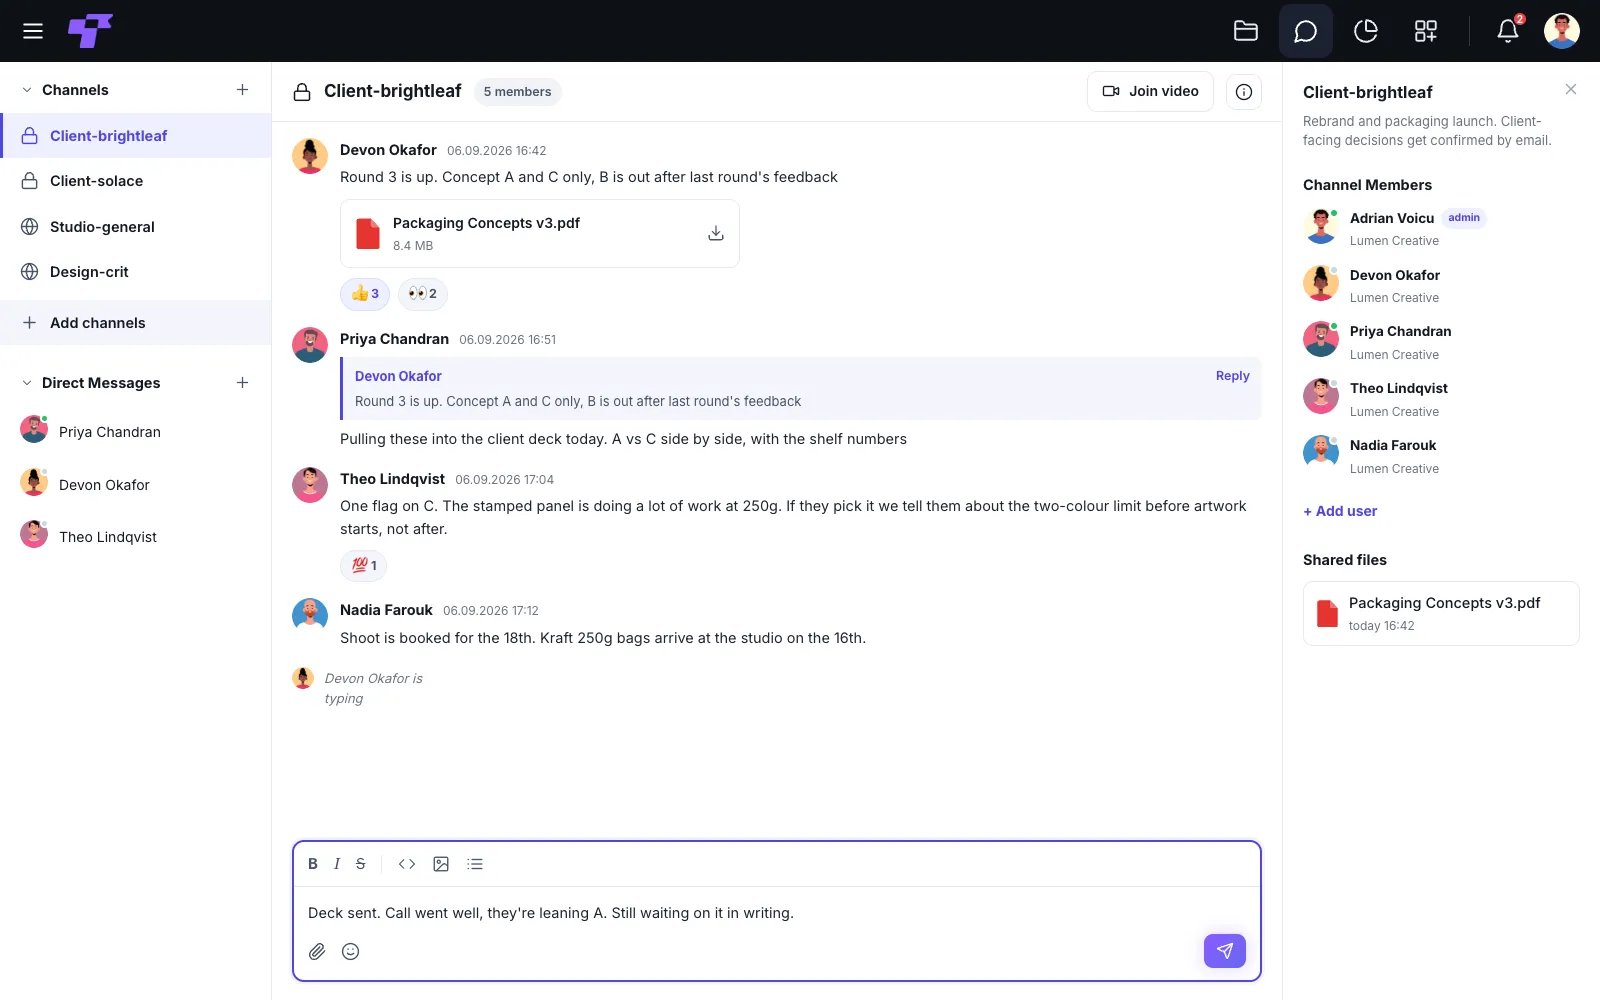Click Reply on quoted Devon message
The image size is (1600, 1000).
click(x=1233, y=376)
